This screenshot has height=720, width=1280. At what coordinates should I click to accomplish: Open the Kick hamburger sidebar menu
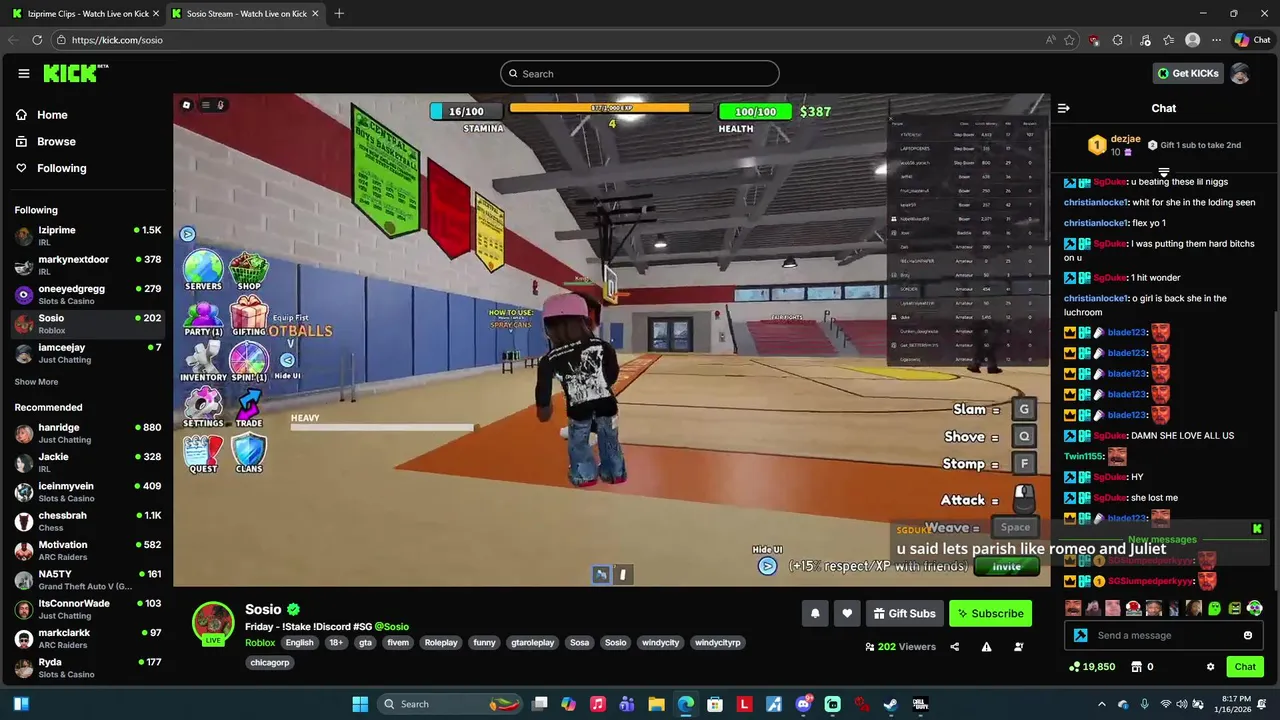tap(24, 73)
